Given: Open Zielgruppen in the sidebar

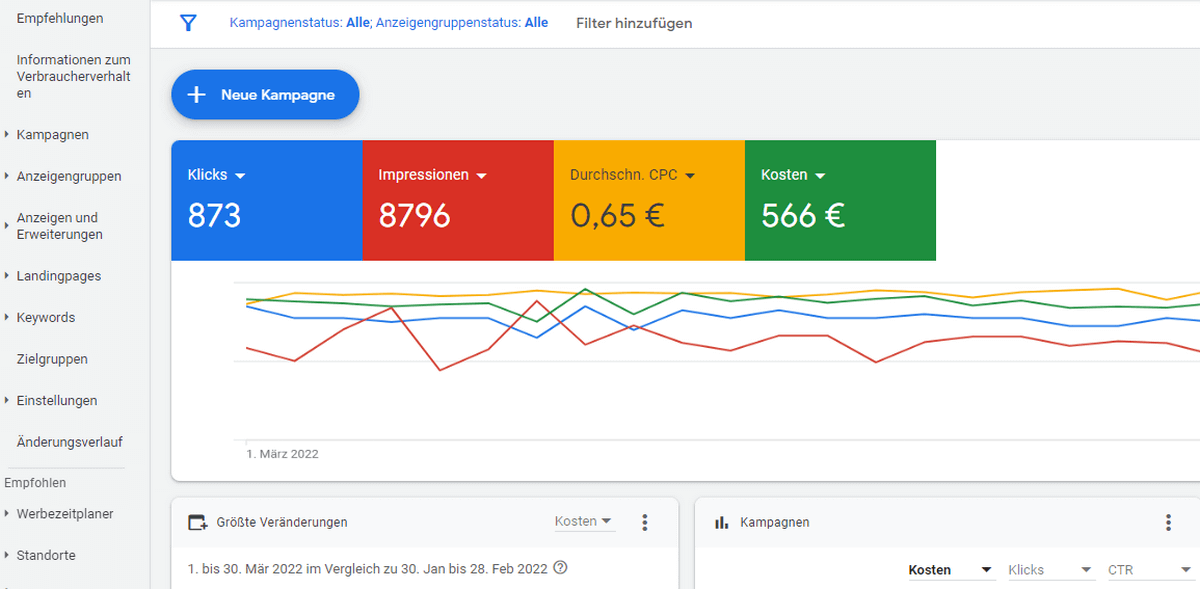Looking at the screenshot, I should tap(52, 359).
